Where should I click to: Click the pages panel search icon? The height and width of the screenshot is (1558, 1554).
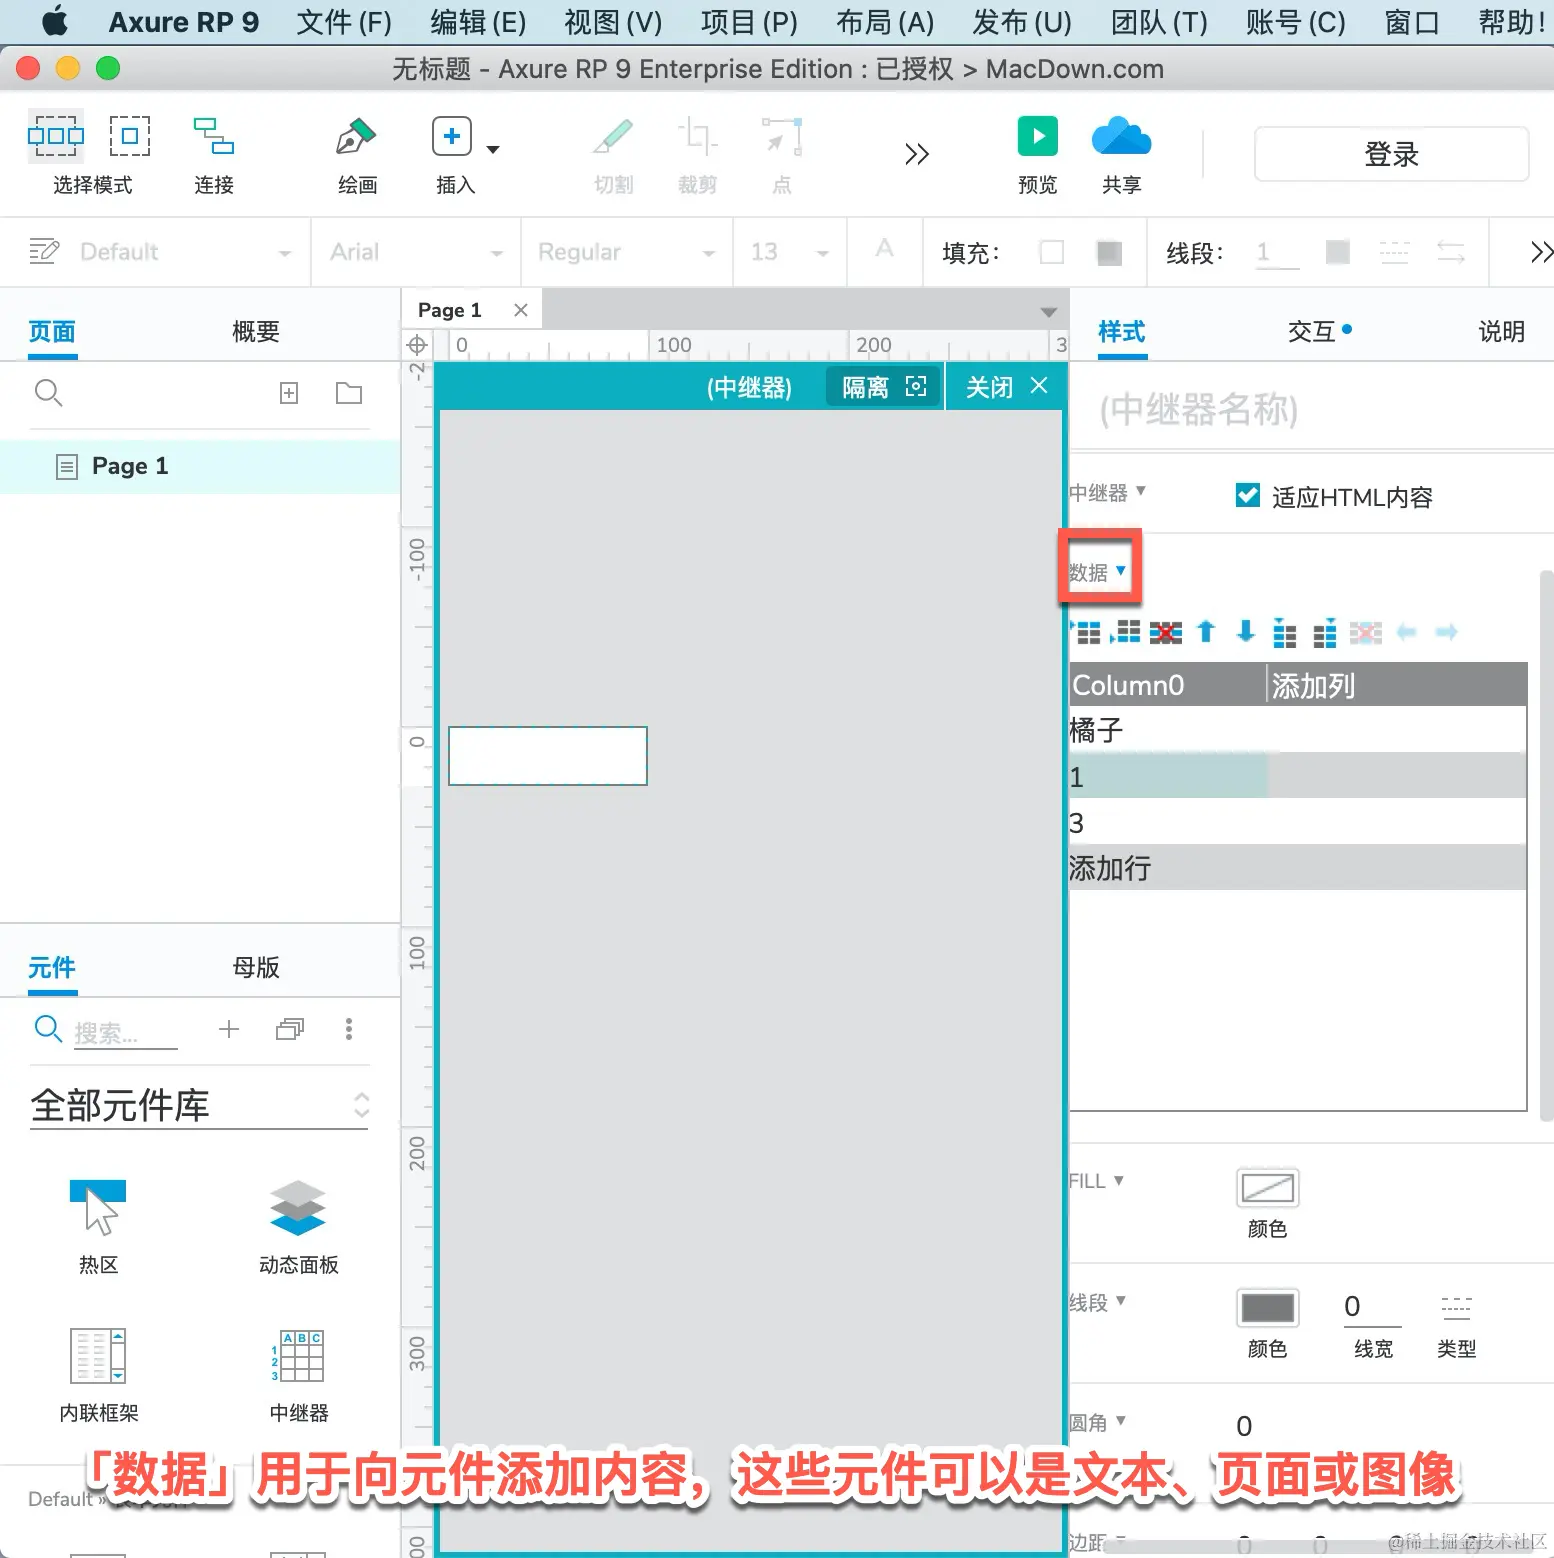click(x=48, y=393)
